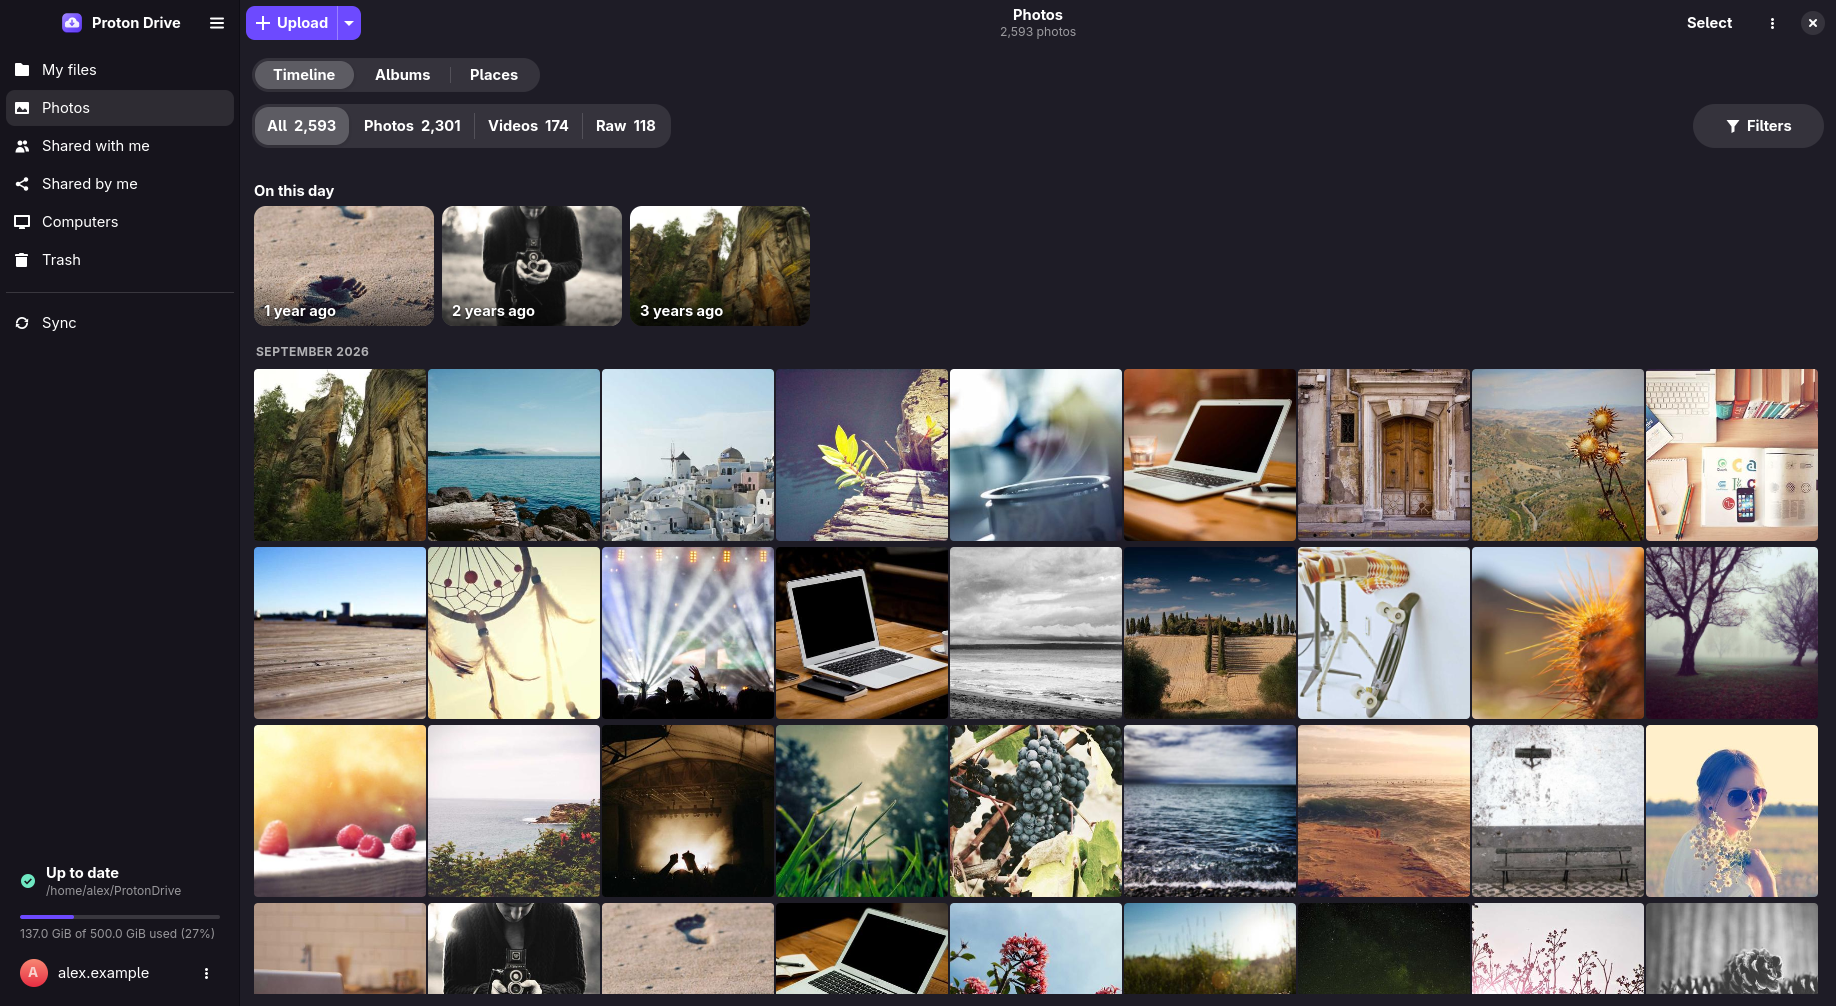This screenshot has height=1006, width=1836.
Task: Open the dreamcatcher photo
Action: tap(514, 633)
